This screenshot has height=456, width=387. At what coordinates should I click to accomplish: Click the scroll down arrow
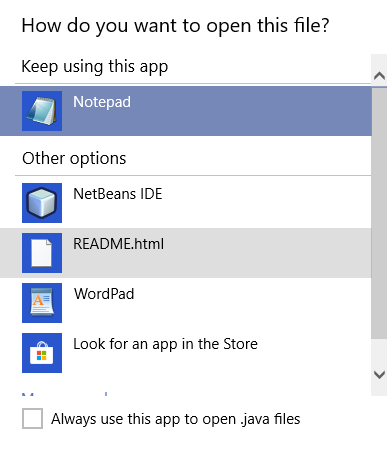coord(379,375)
